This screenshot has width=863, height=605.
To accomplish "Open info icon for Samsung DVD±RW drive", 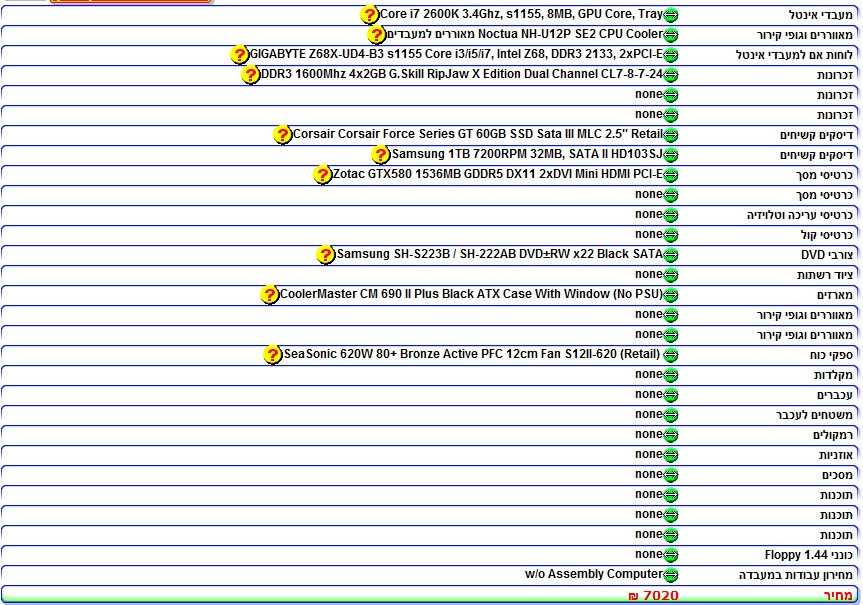I will tap(326, 255).
